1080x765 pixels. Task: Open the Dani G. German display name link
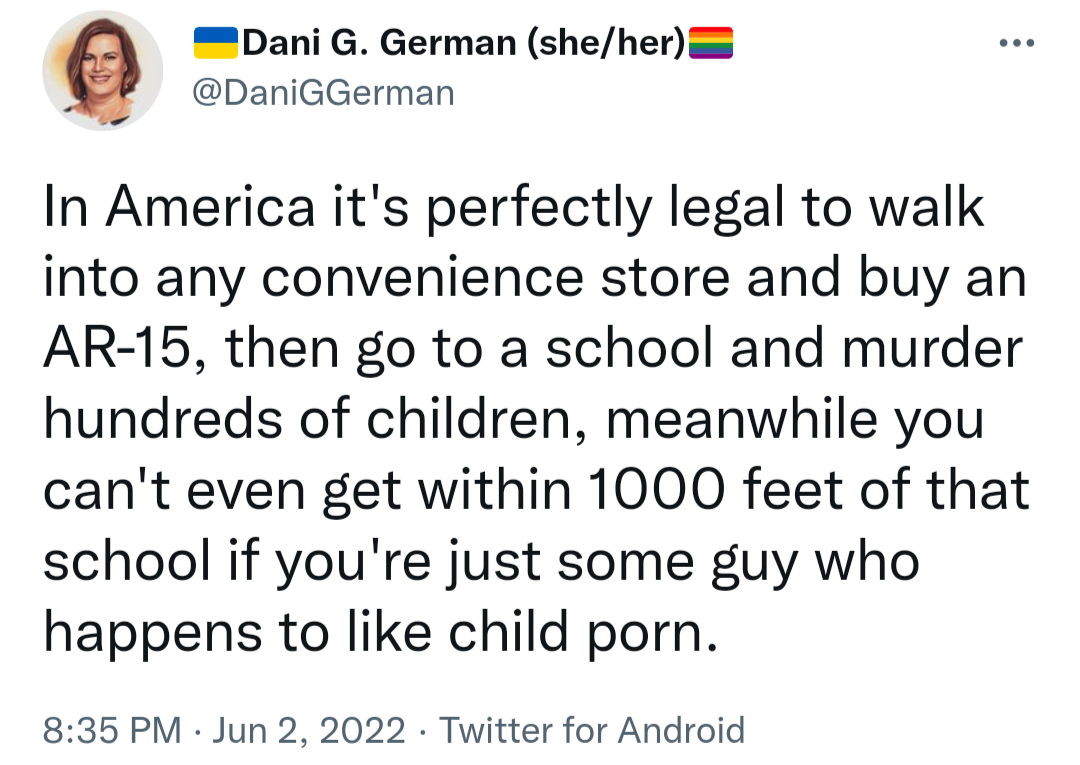point(376,44)
